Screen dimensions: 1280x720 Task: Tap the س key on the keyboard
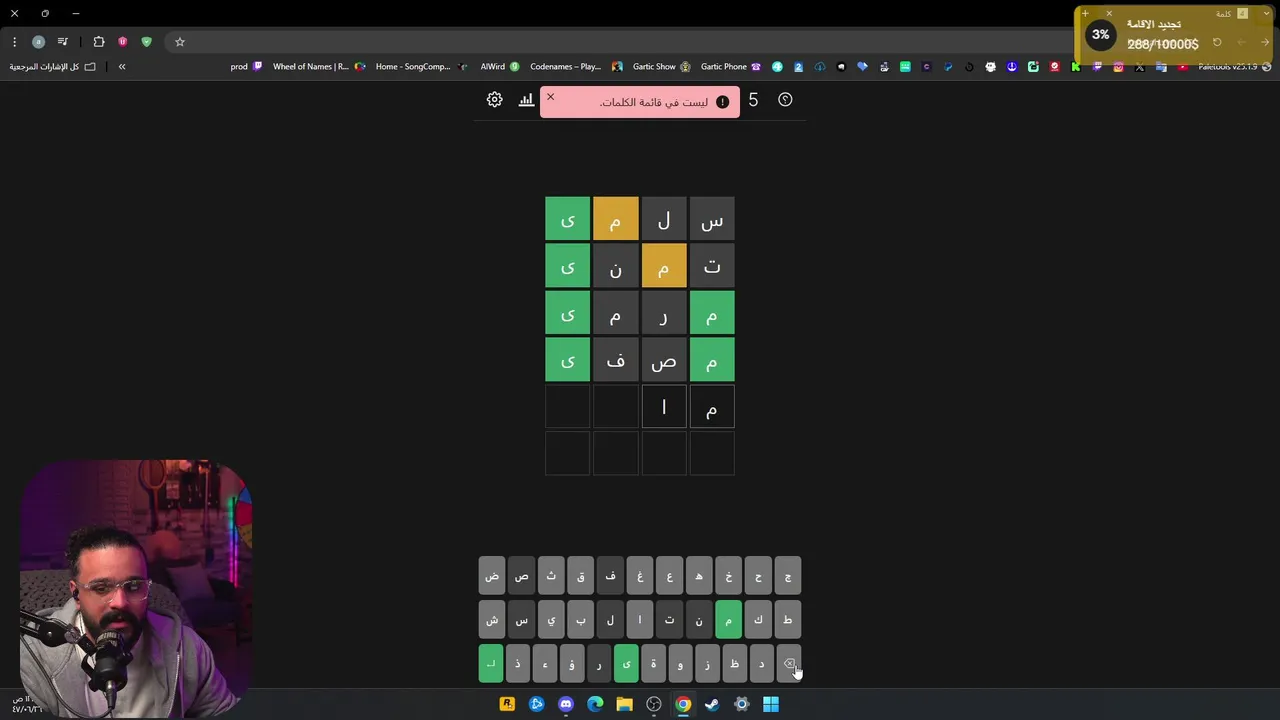(x=521, y=620)
